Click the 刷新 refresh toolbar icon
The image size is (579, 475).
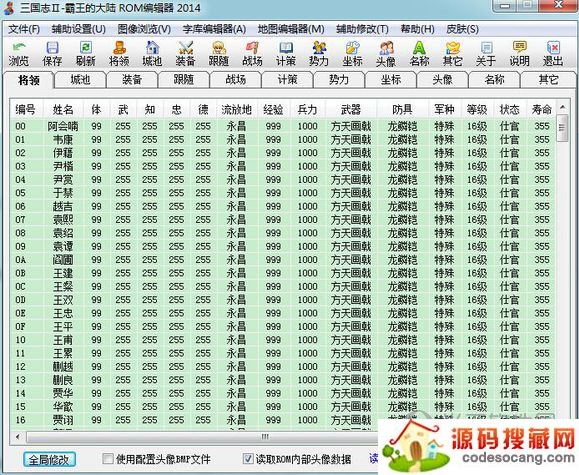85,54
